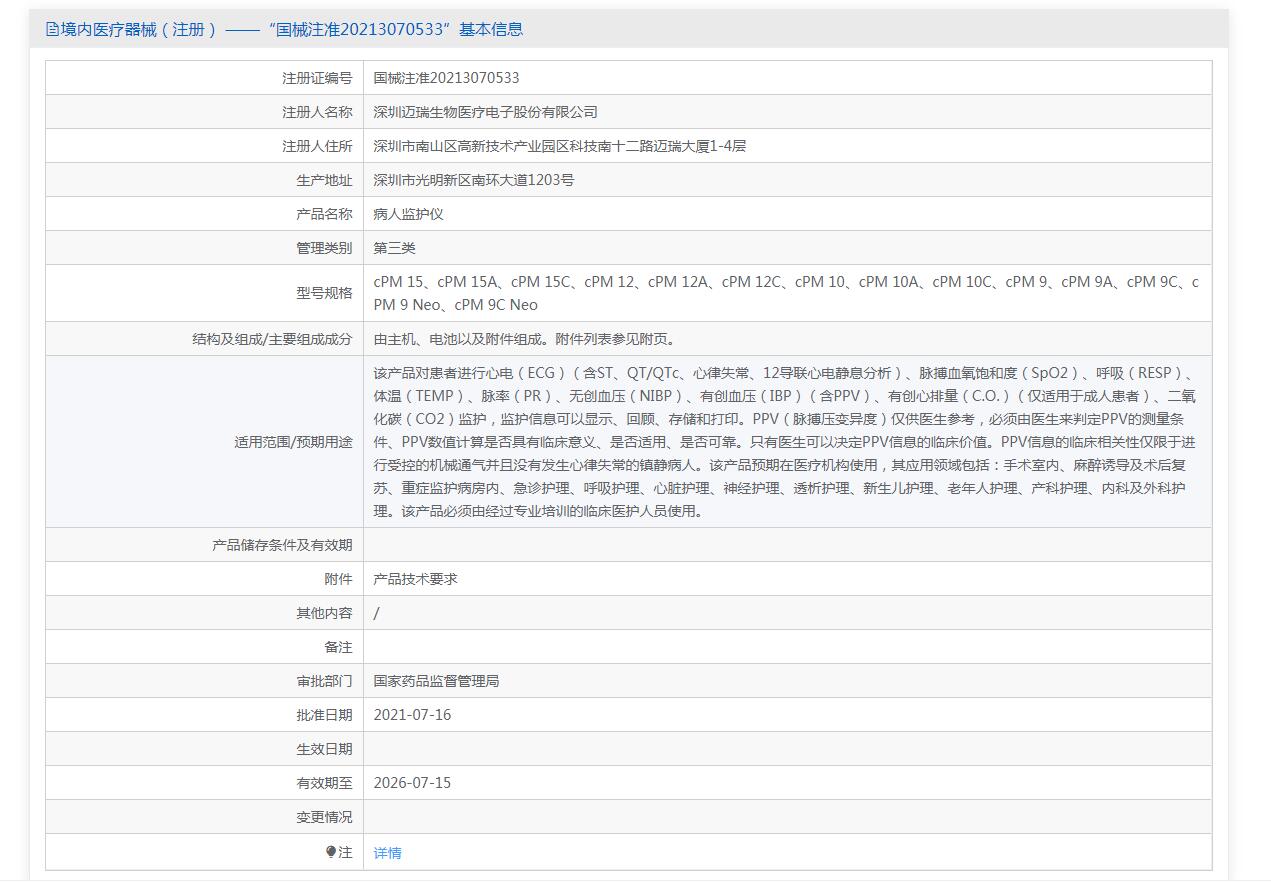Click the 型号规格 label cell
This screenshot has width=1271, height=883.
(204, 293)
